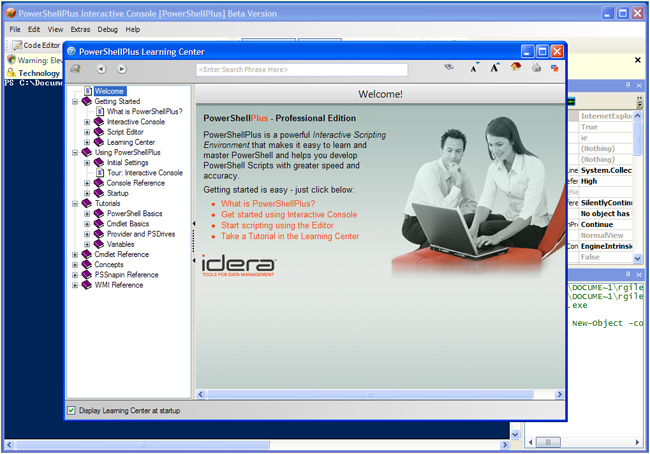Expand the PowerShell Basics node

pyautogui.click(x=87, y=214)
